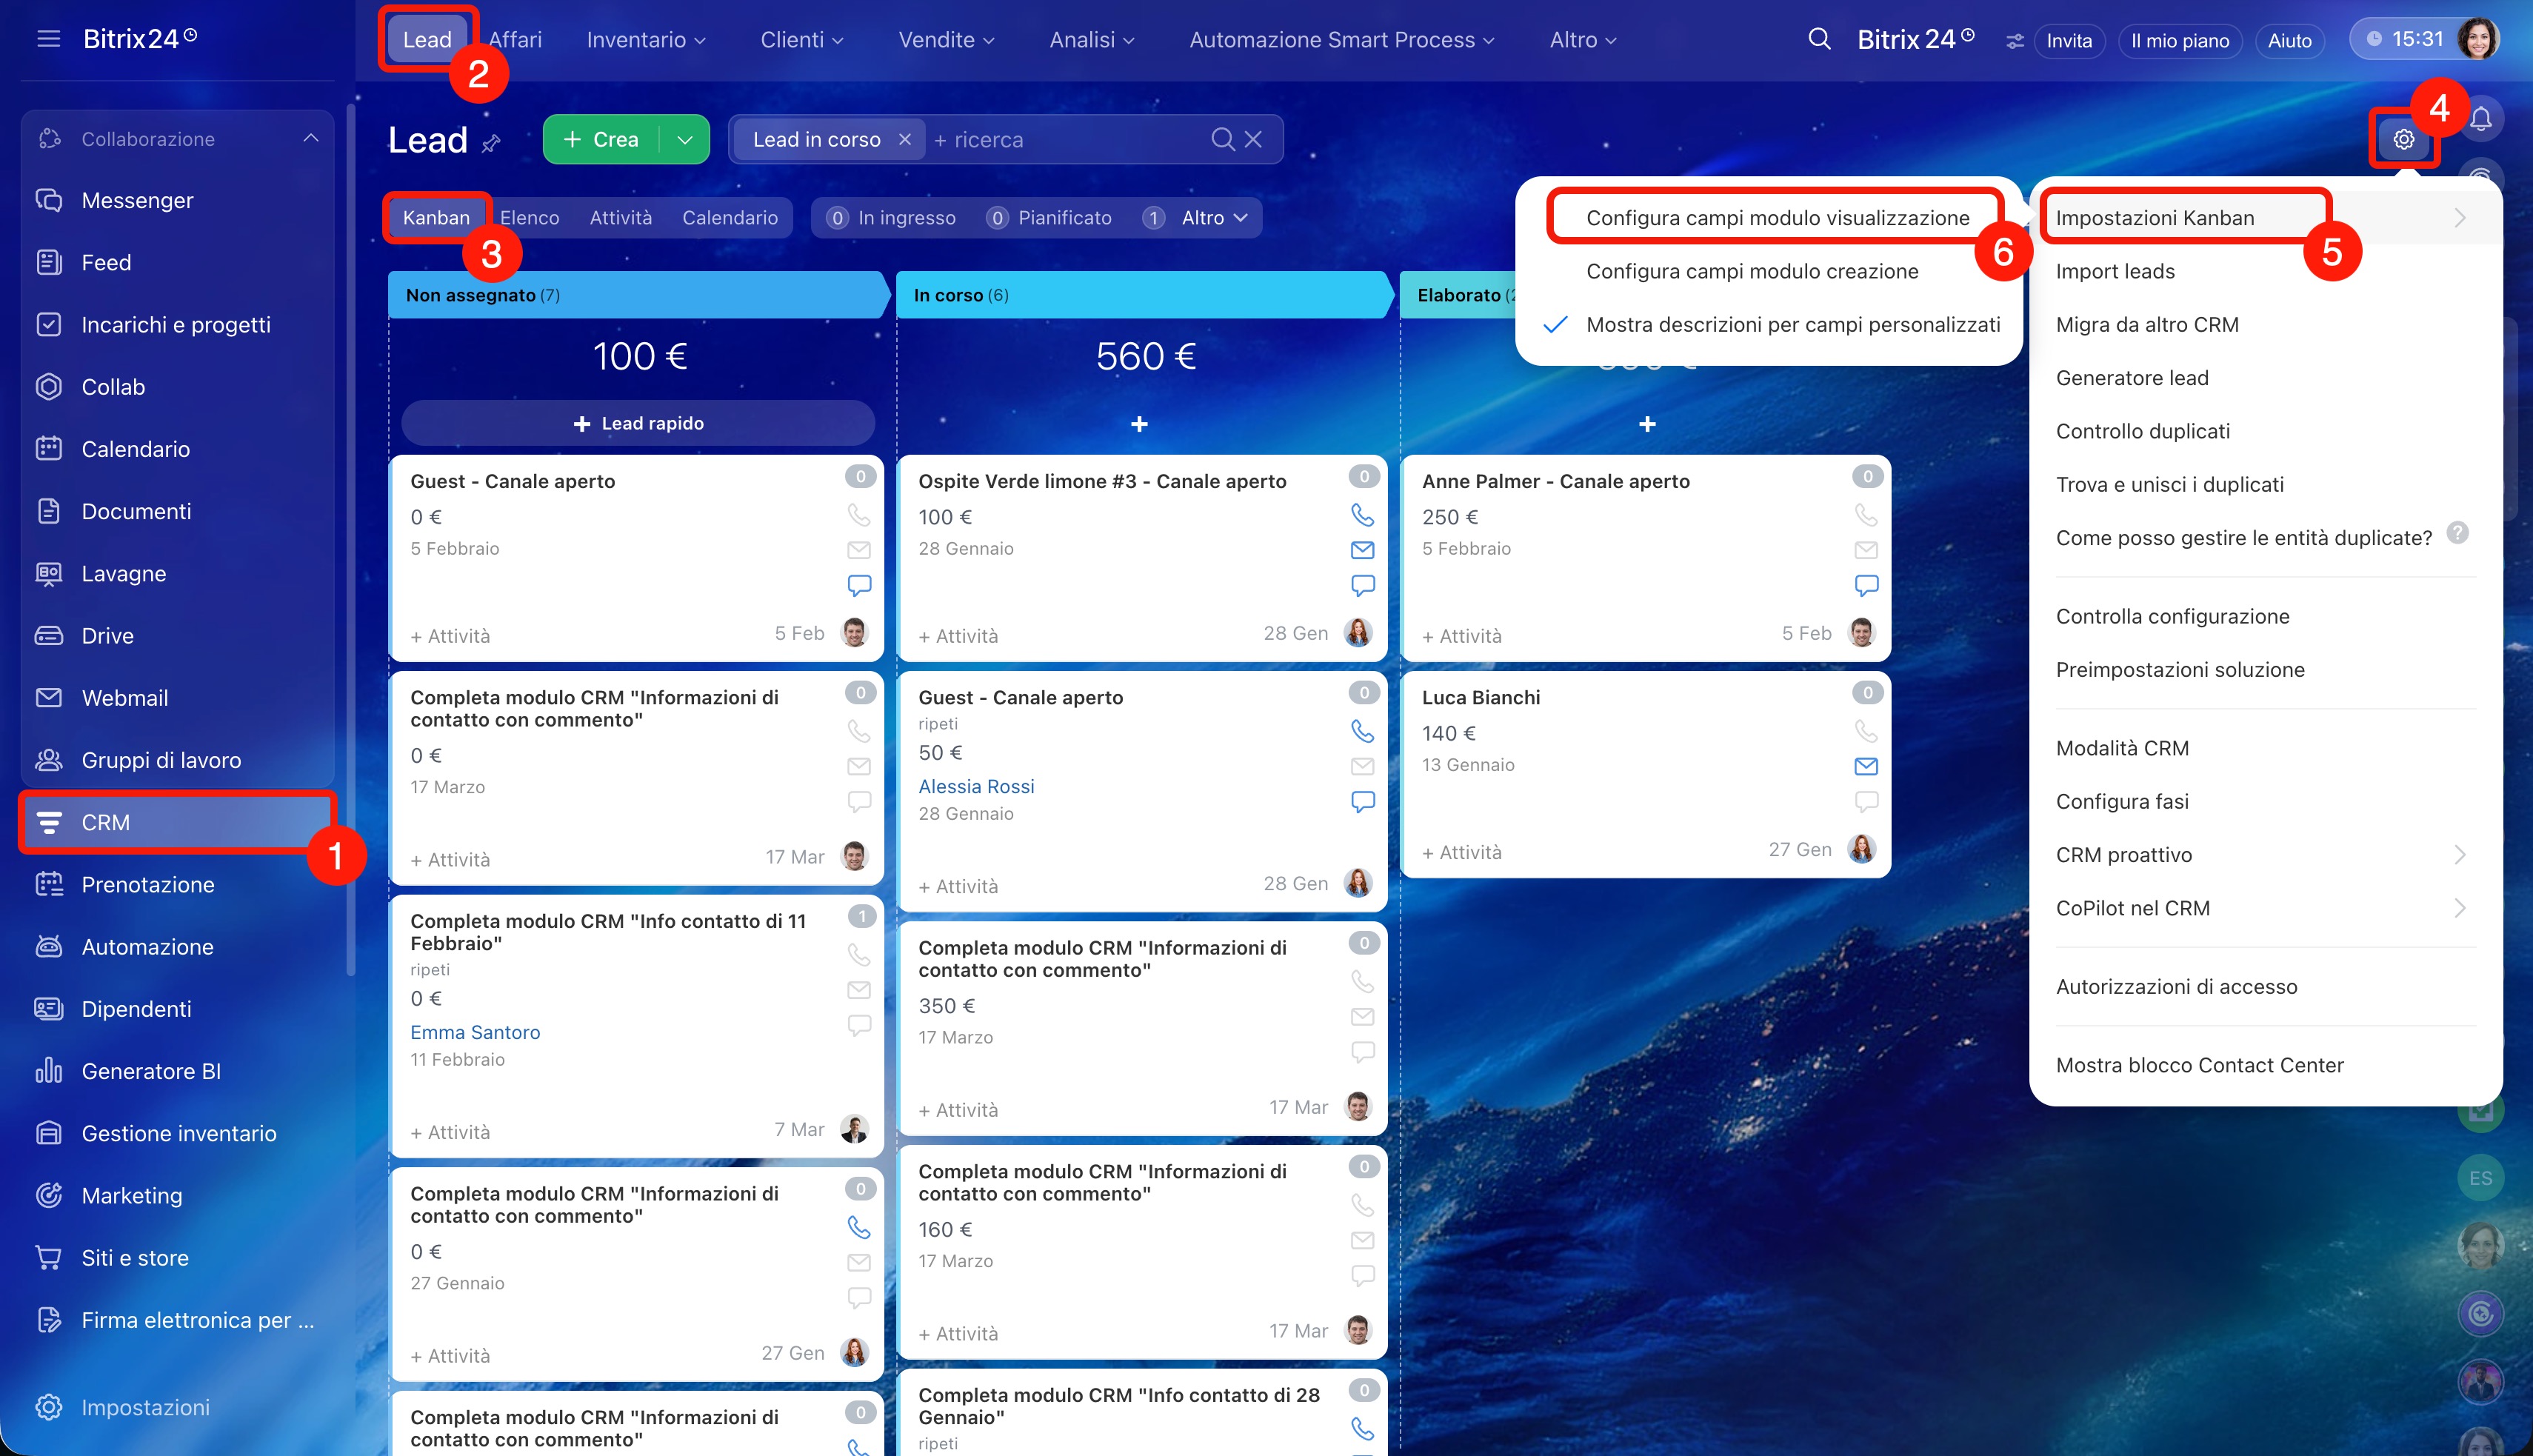Select Configura campi modulo creazione
The width and height of the screenshot is (2533, 1456).
1752,271
